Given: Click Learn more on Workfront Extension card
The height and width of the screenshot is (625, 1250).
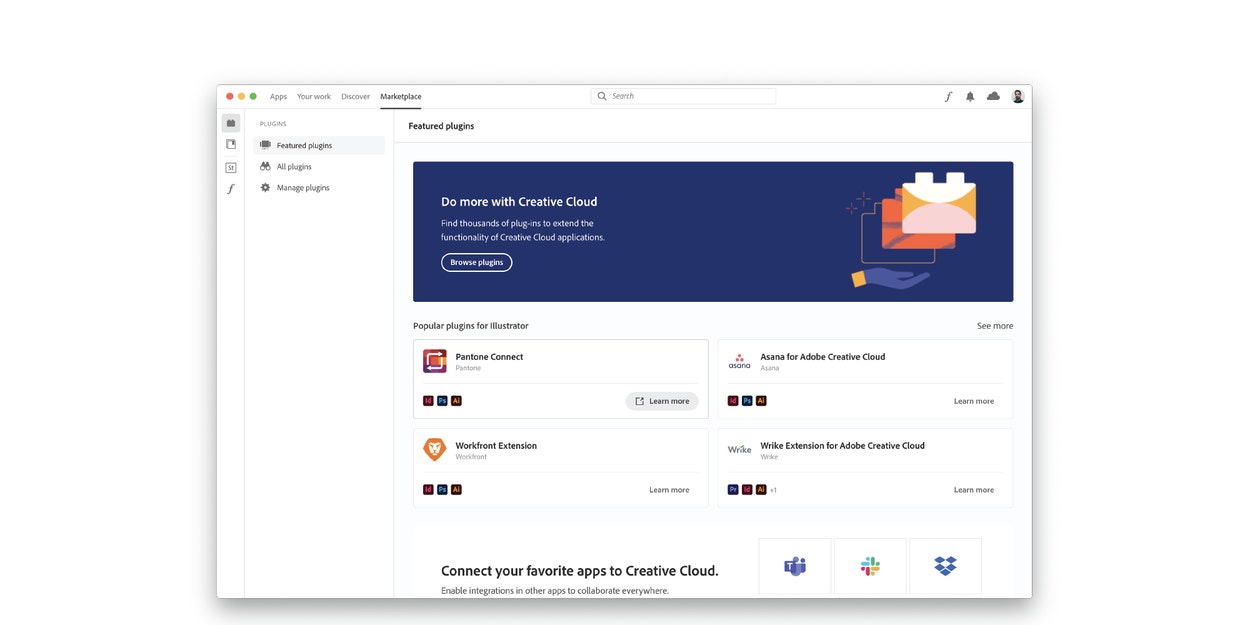Looking at the screenshot, I should click(x=669, y=490).
